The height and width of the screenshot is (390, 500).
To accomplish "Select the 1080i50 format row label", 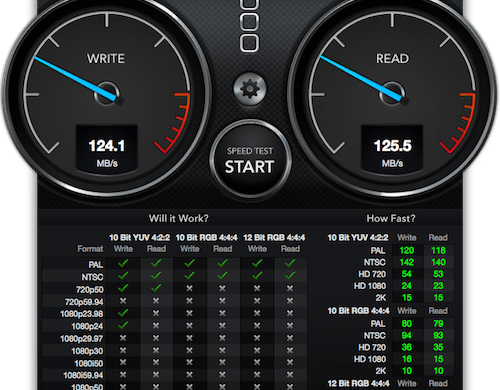I will pos(89,363).
